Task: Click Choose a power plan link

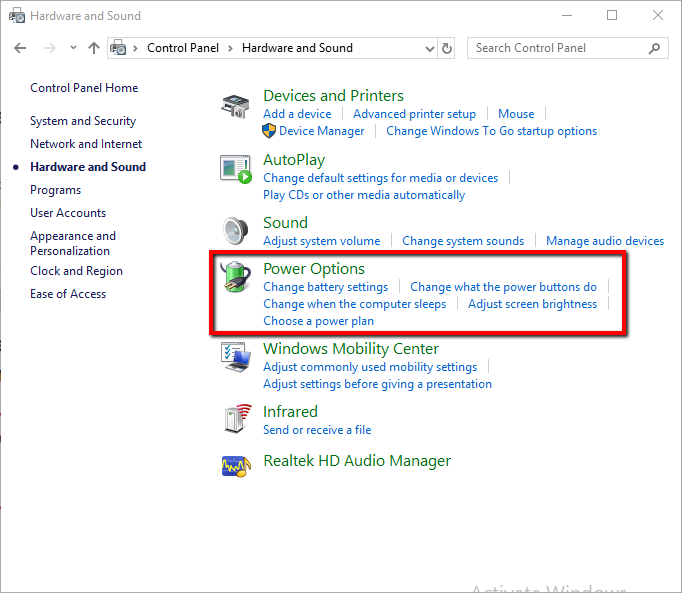Action: coord(318,321)
